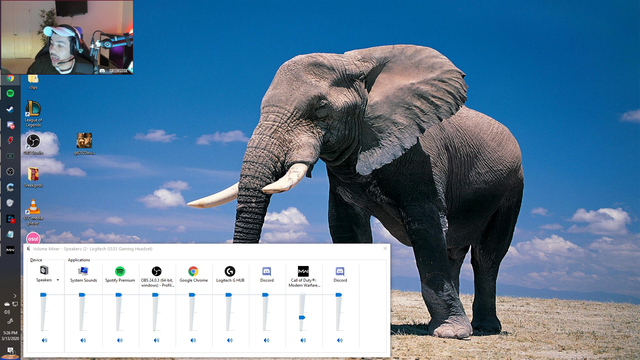This screenshot has width=640, height=360.
Task: Click the Volume Mixer title bar text
Action: pyautogui.click(x=92, y=249)
